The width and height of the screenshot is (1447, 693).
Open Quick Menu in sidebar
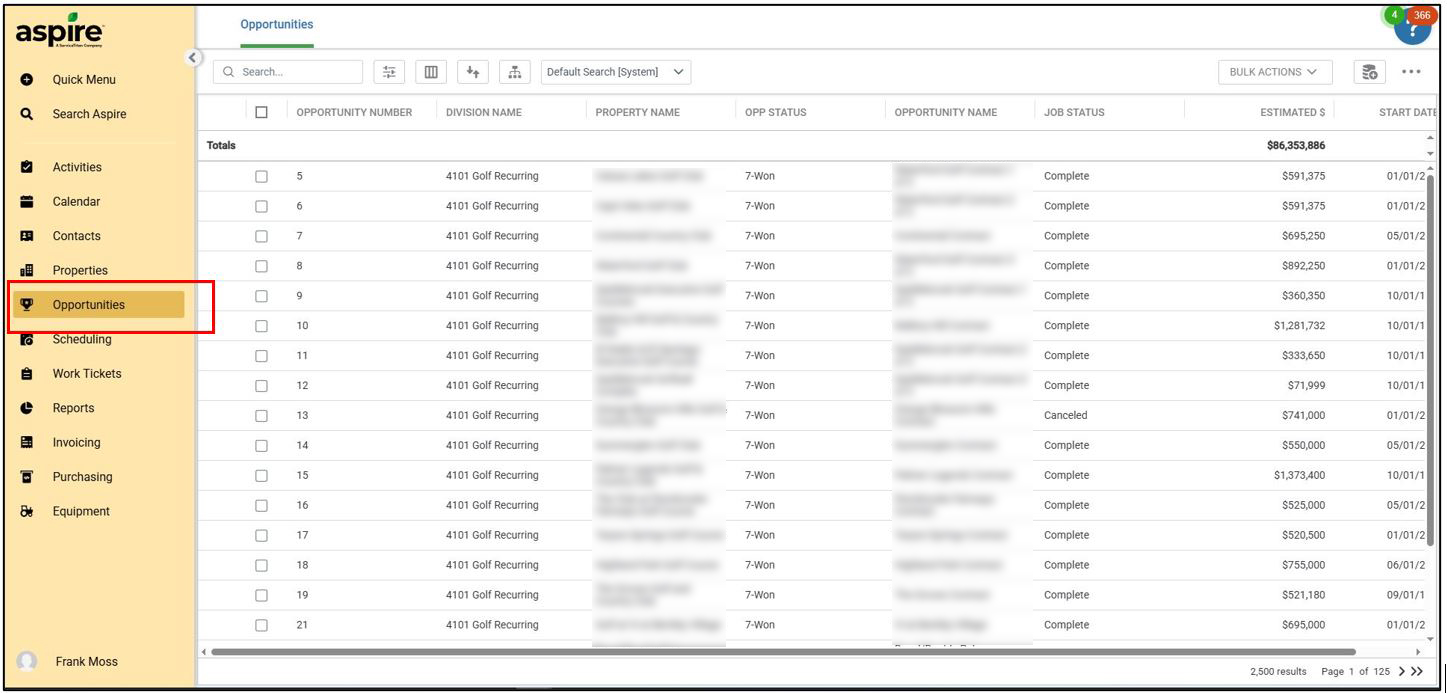pyautogui.click(x=84, y=80)
